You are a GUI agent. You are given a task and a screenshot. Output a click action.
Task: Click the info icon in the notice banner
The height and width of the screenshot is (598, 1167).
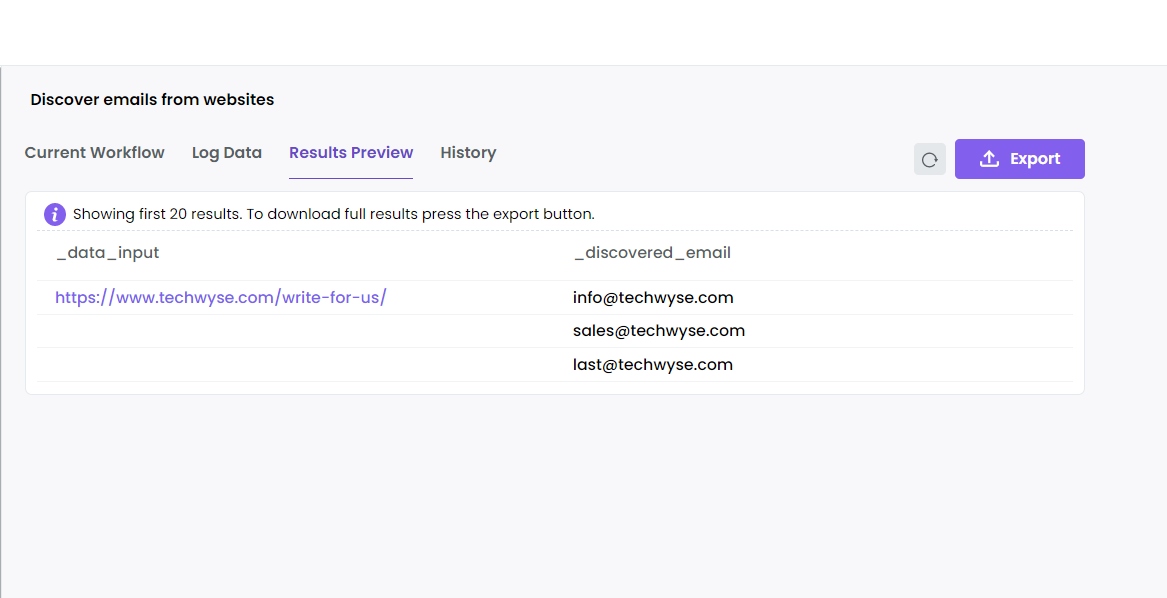54,214
